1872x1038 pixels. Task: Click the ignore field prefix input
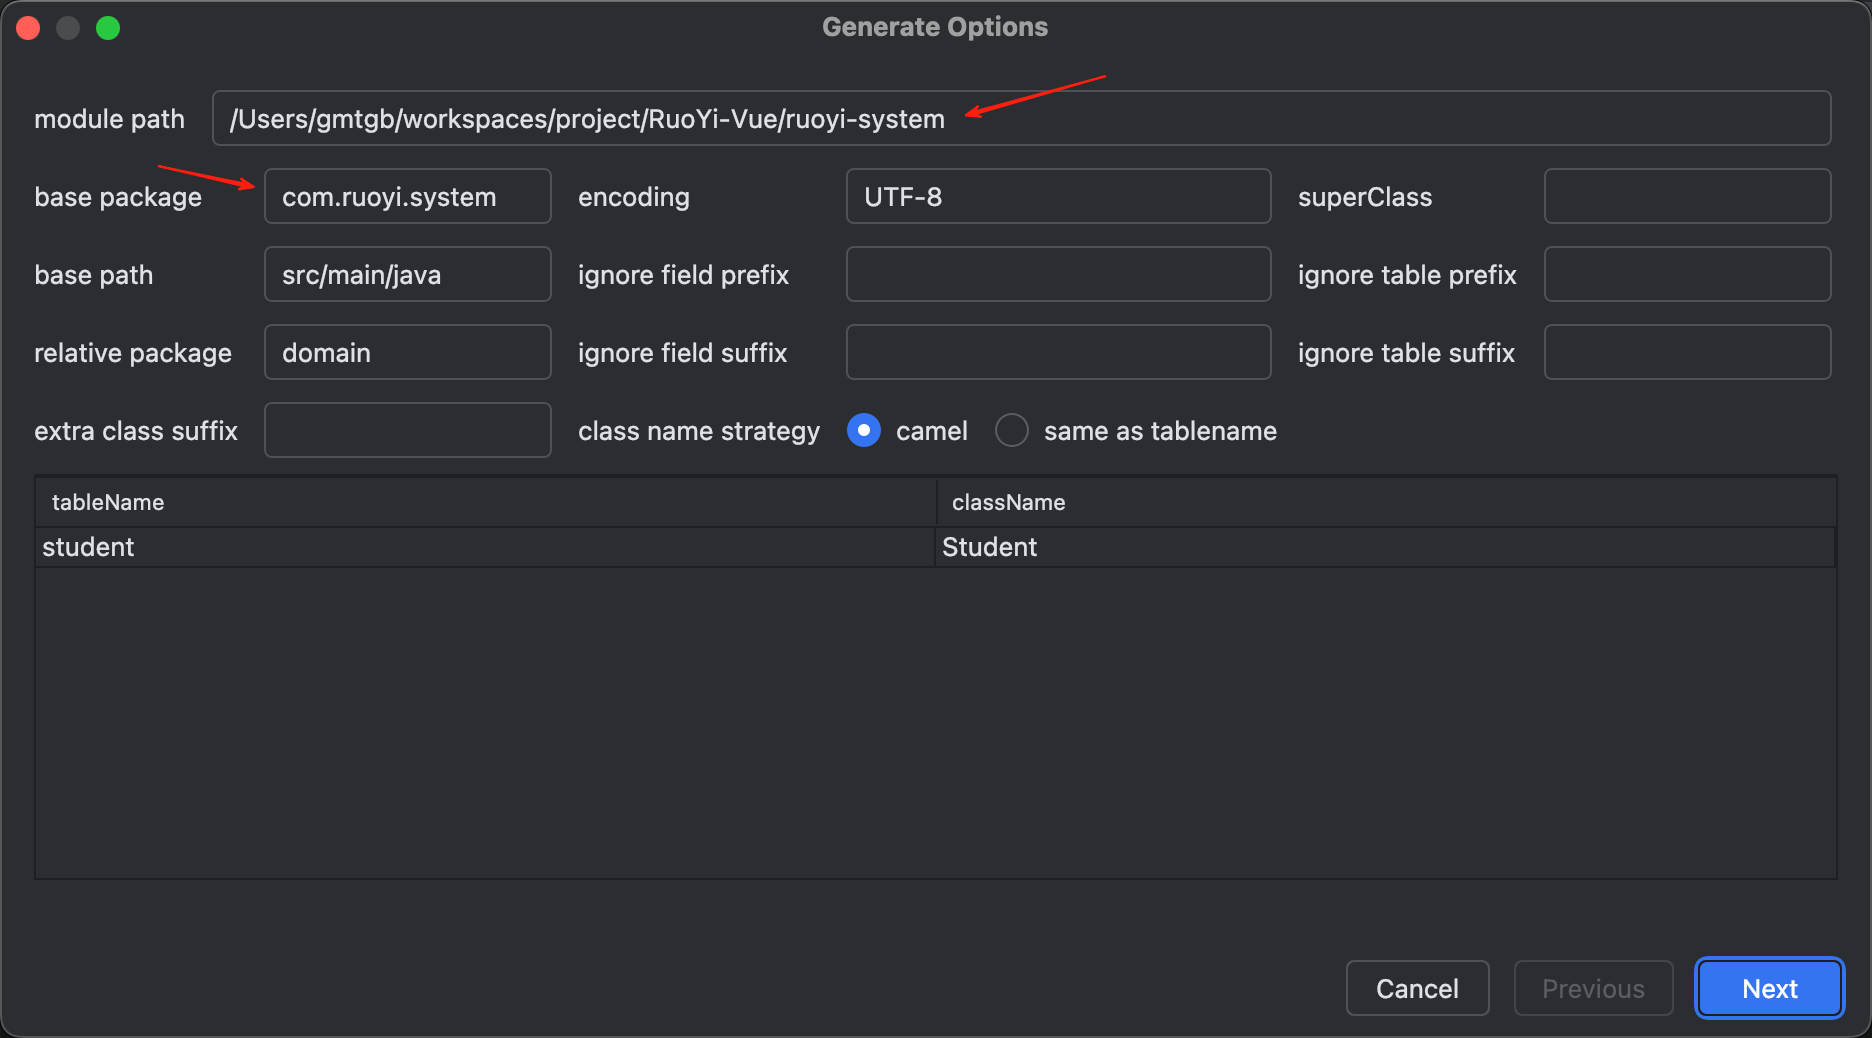click(x=1057, y=274)
